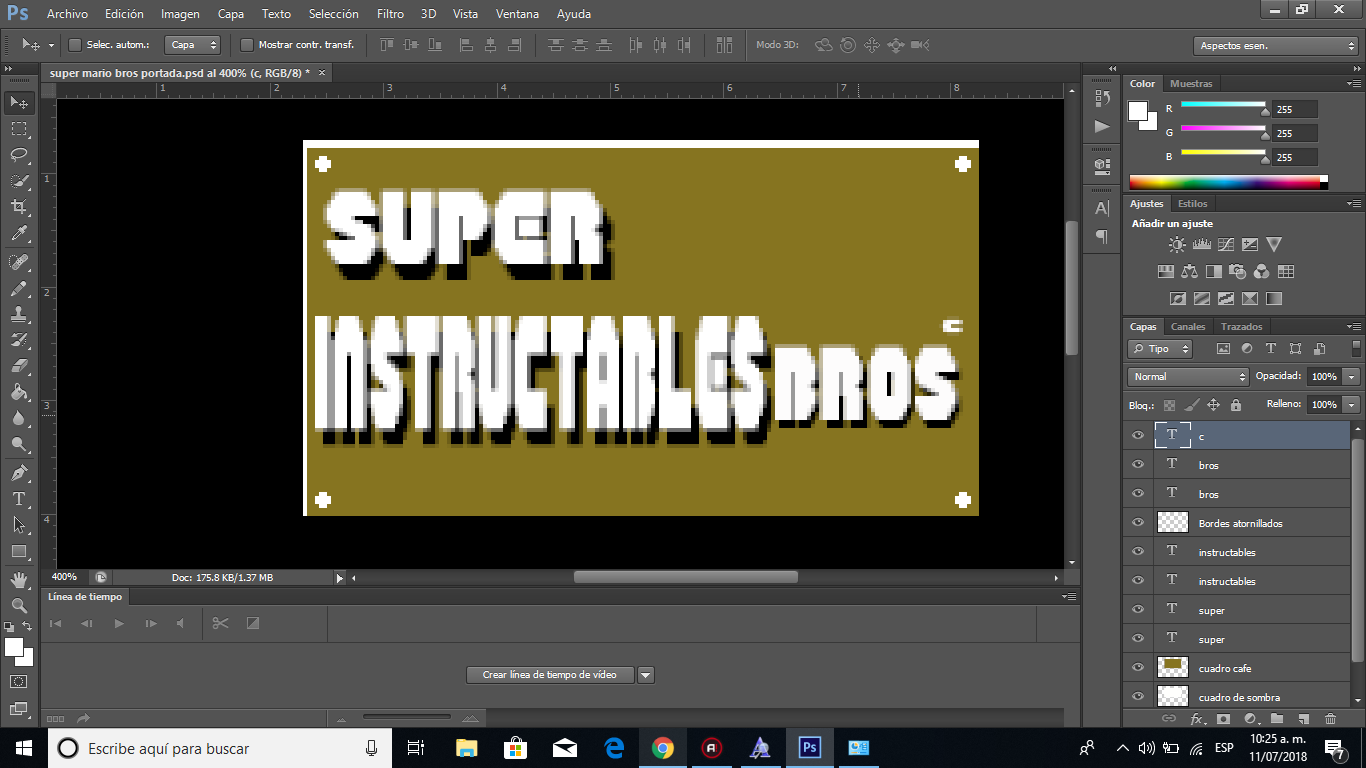
Task: Switch to the Muestras tab
Action: (1191, 84)
